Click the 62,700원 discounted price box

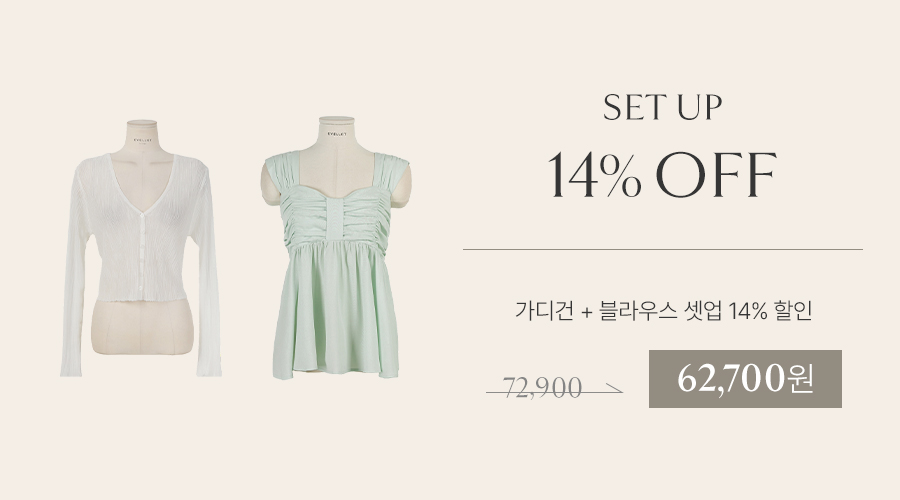click(745, 379)
